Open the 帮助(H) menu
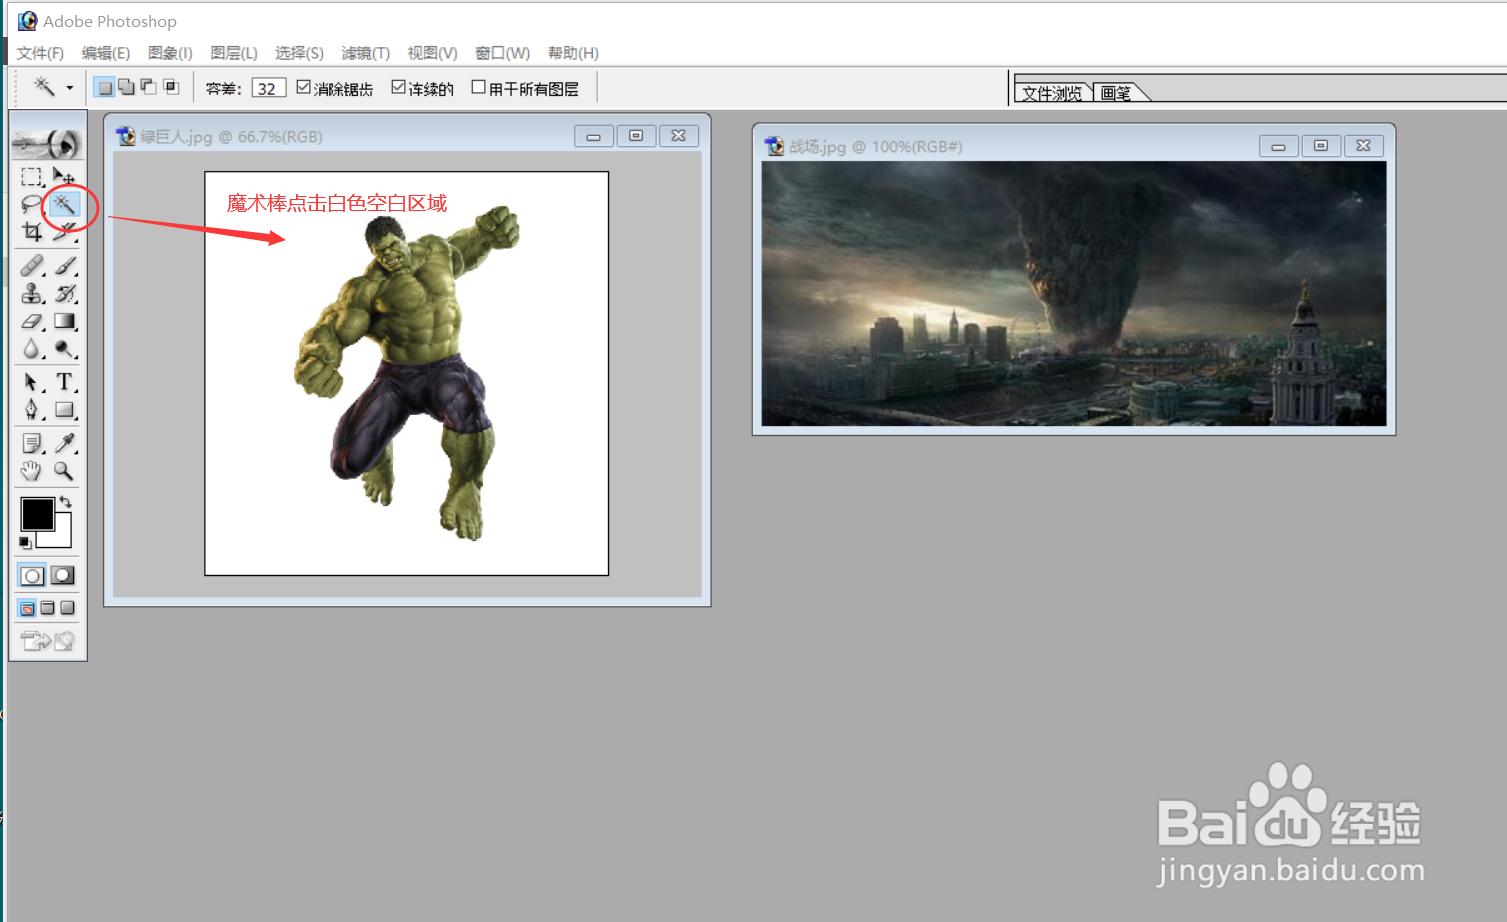1507x922 pixels. pyautogui.click(x=573, y=53)
